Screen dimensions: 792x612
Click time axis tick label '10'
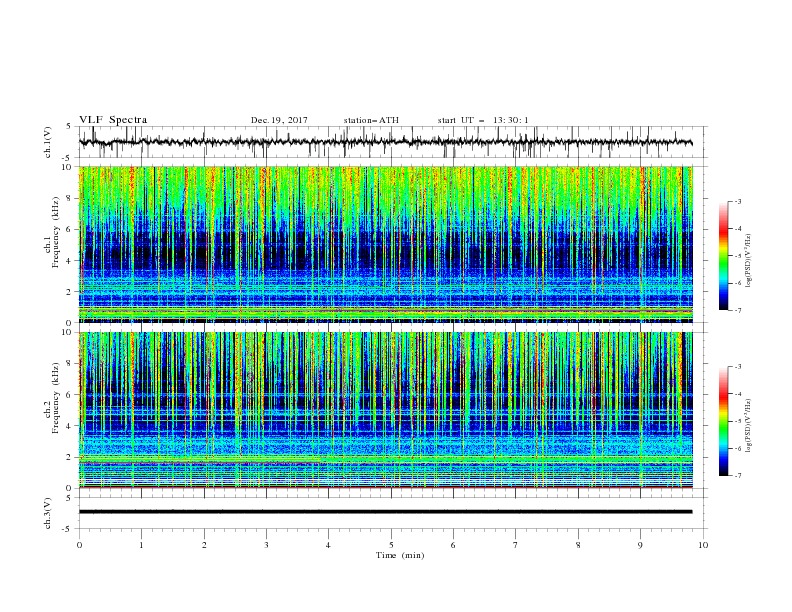click(x=703, y=545)
